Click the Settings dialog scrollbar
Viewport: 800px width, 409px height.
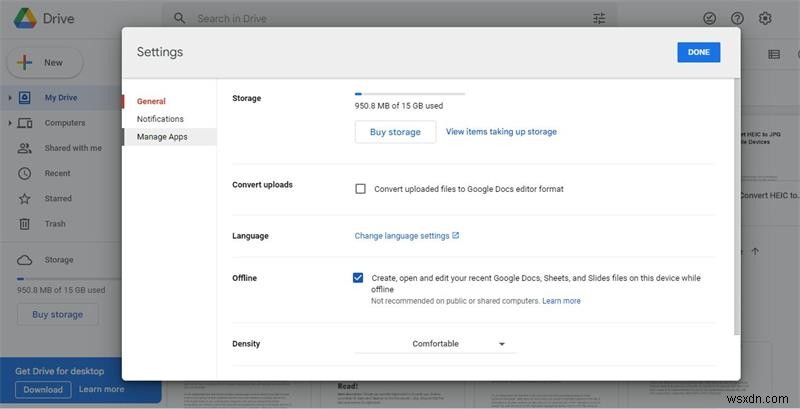click(737, 207)
